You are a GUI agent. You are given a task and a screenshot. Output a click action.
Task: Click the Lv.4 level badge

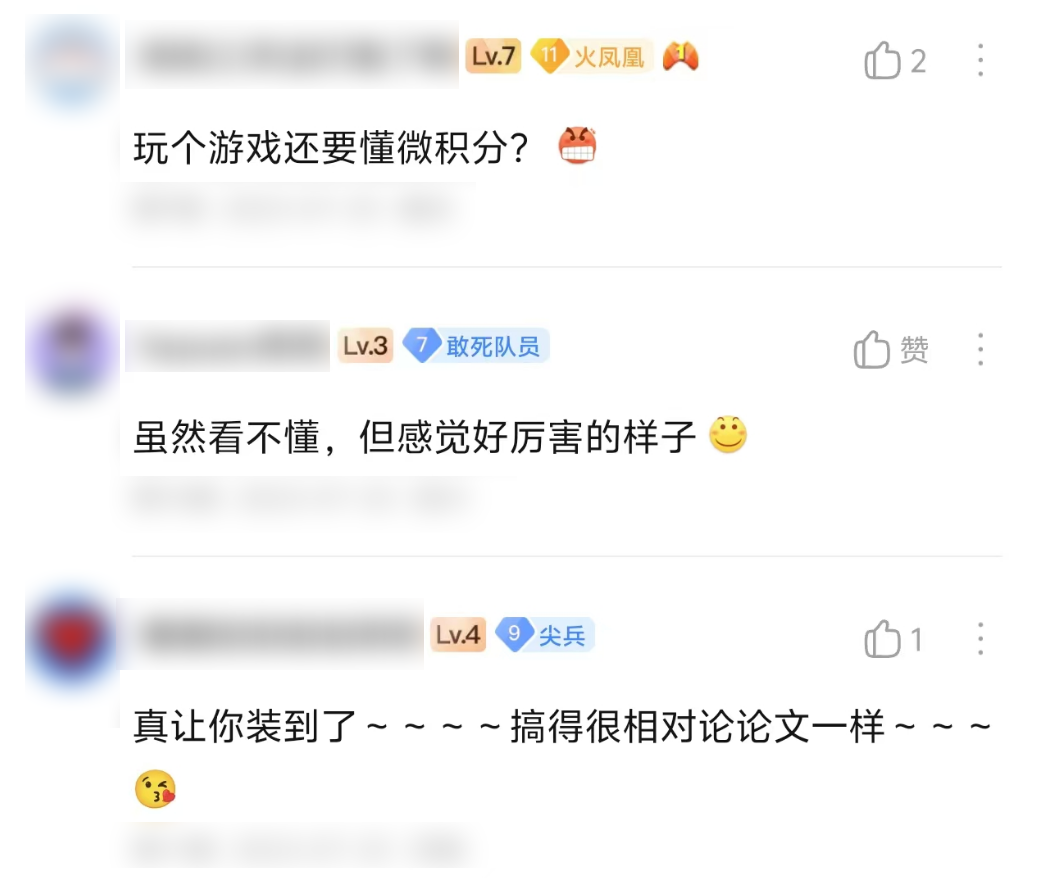(x=458, y=634)
